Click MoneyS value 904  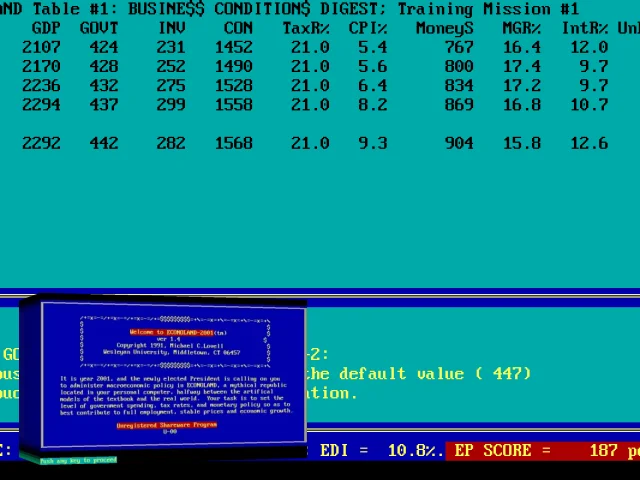(x=459, y=143)
